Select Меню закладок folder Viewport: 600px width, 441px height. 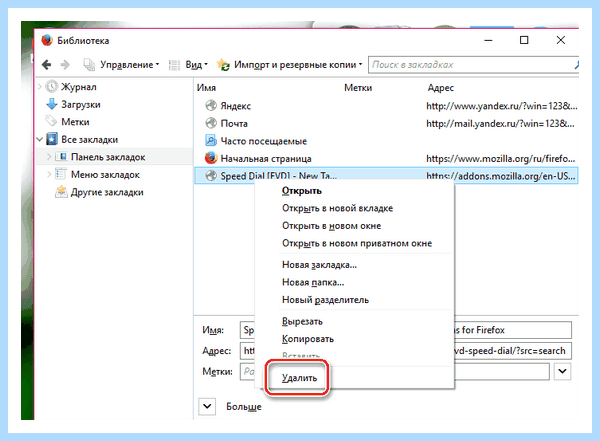[x=105, y=175]
